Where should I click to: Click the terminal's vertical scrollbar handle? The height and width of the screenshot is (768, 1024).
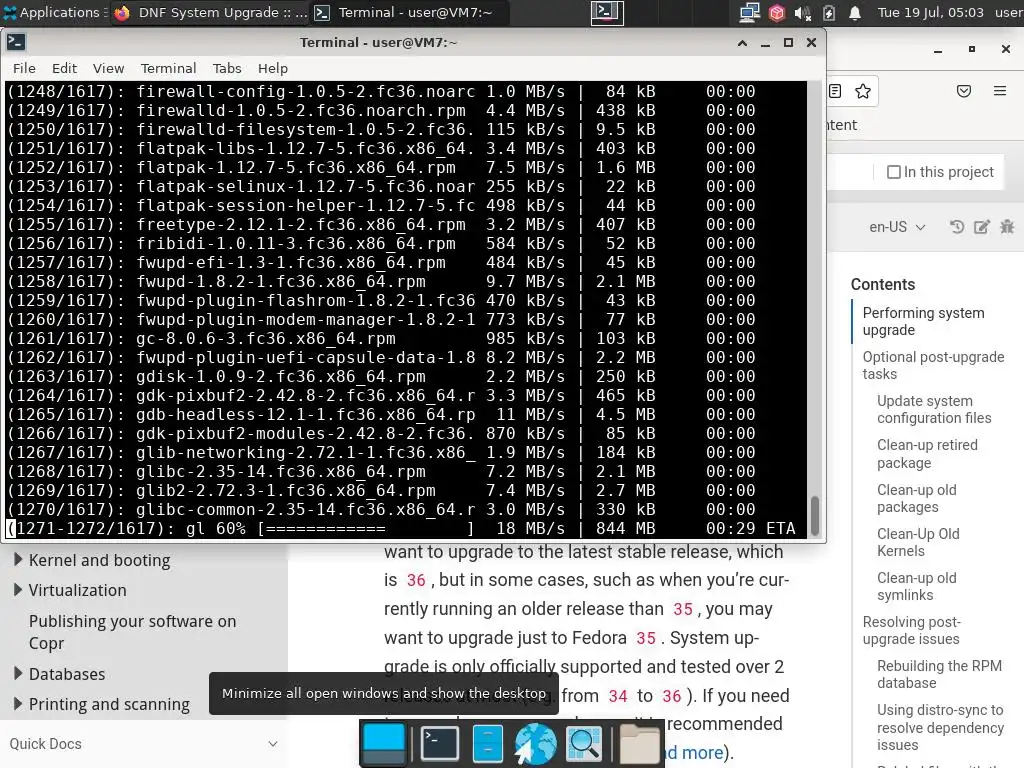814,516
